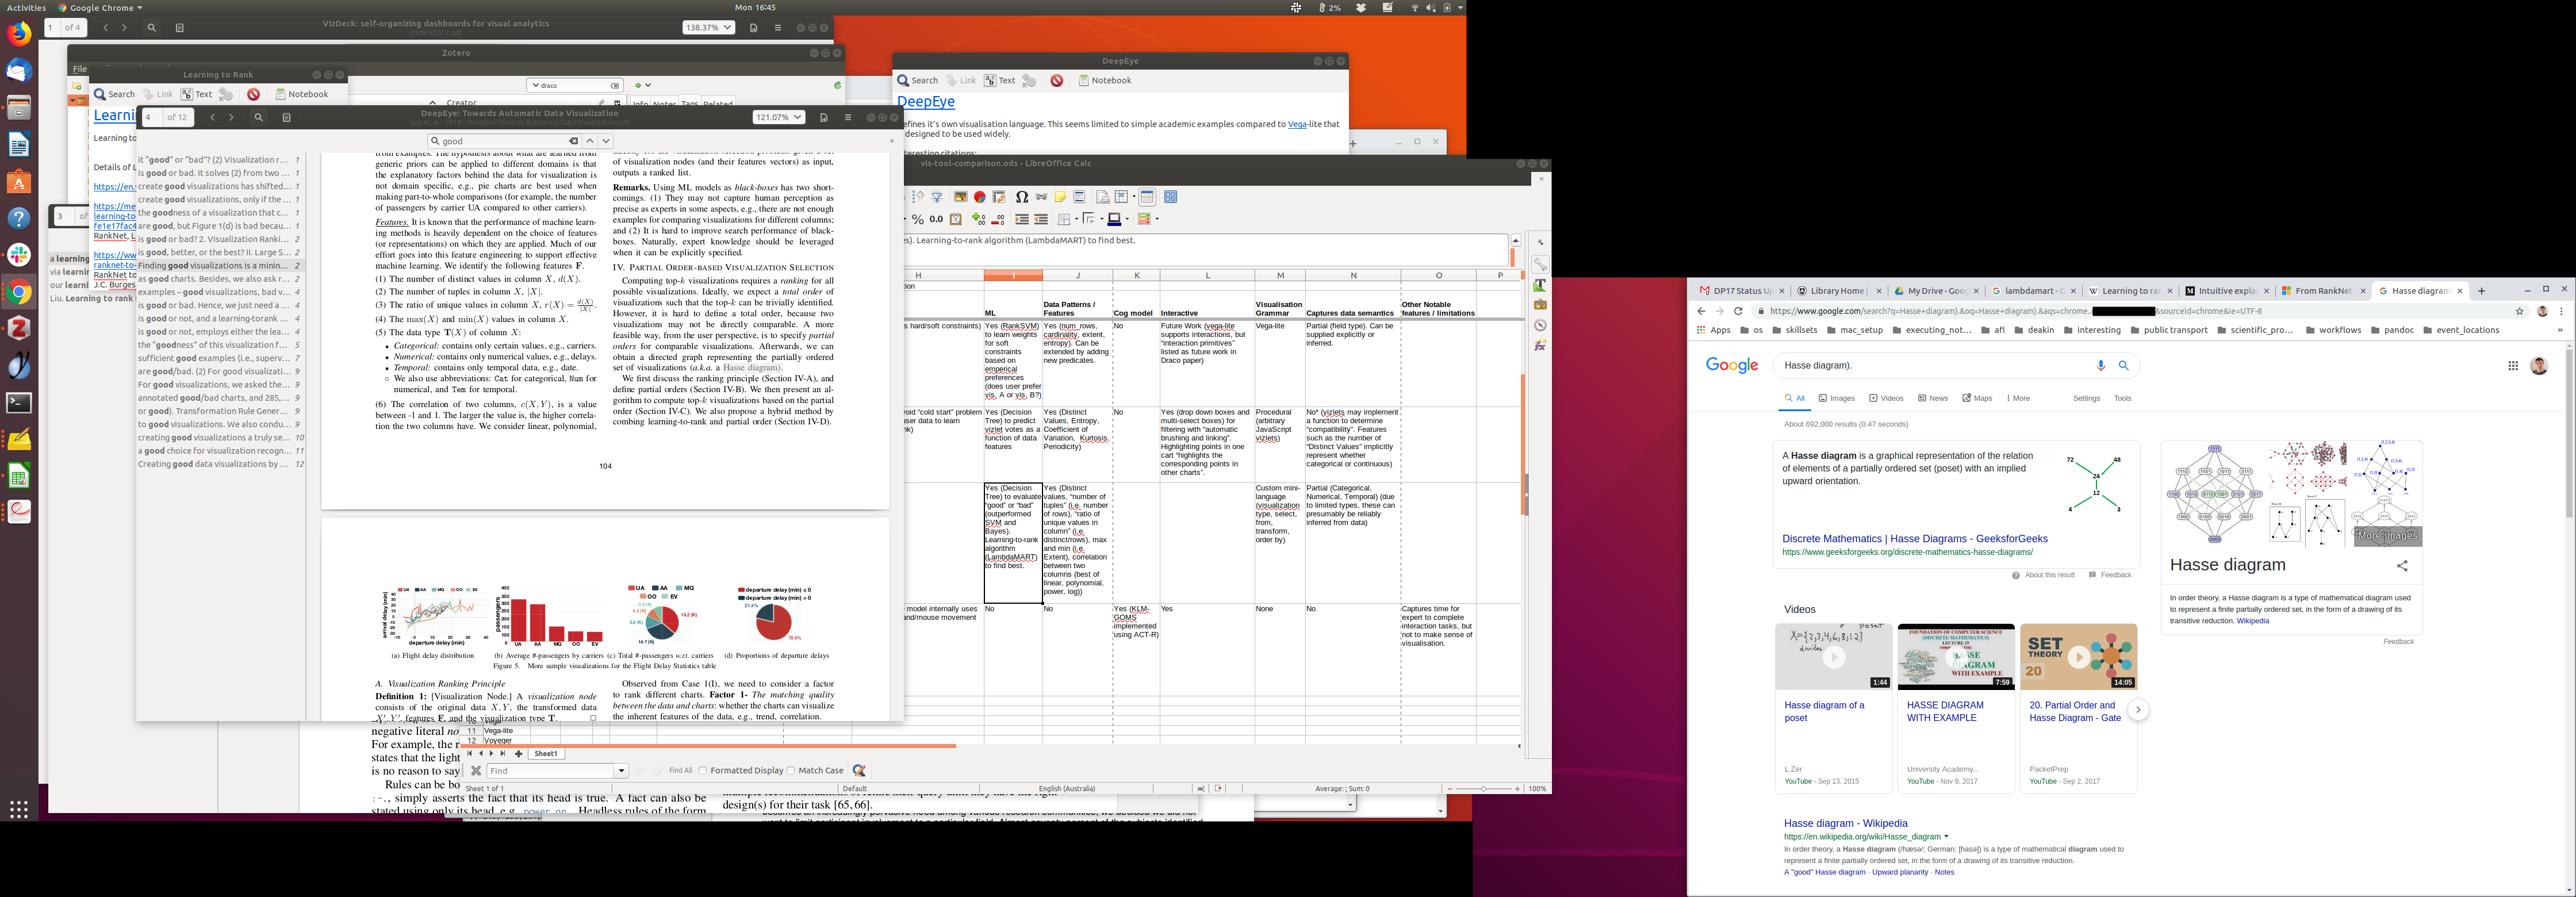Open the DeepEye link in the note window
Viewport: 2576px width, 897px height.
(925, 101)
